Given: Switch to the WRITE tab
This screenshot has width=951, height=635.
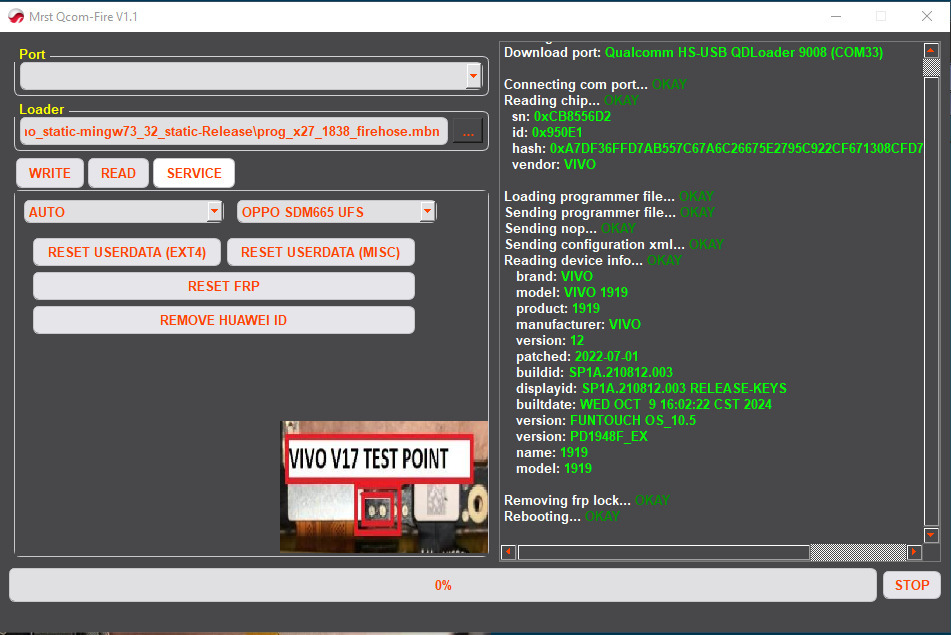Looking at the screenshot, I should pyautogui.click(x=50, y=173).
